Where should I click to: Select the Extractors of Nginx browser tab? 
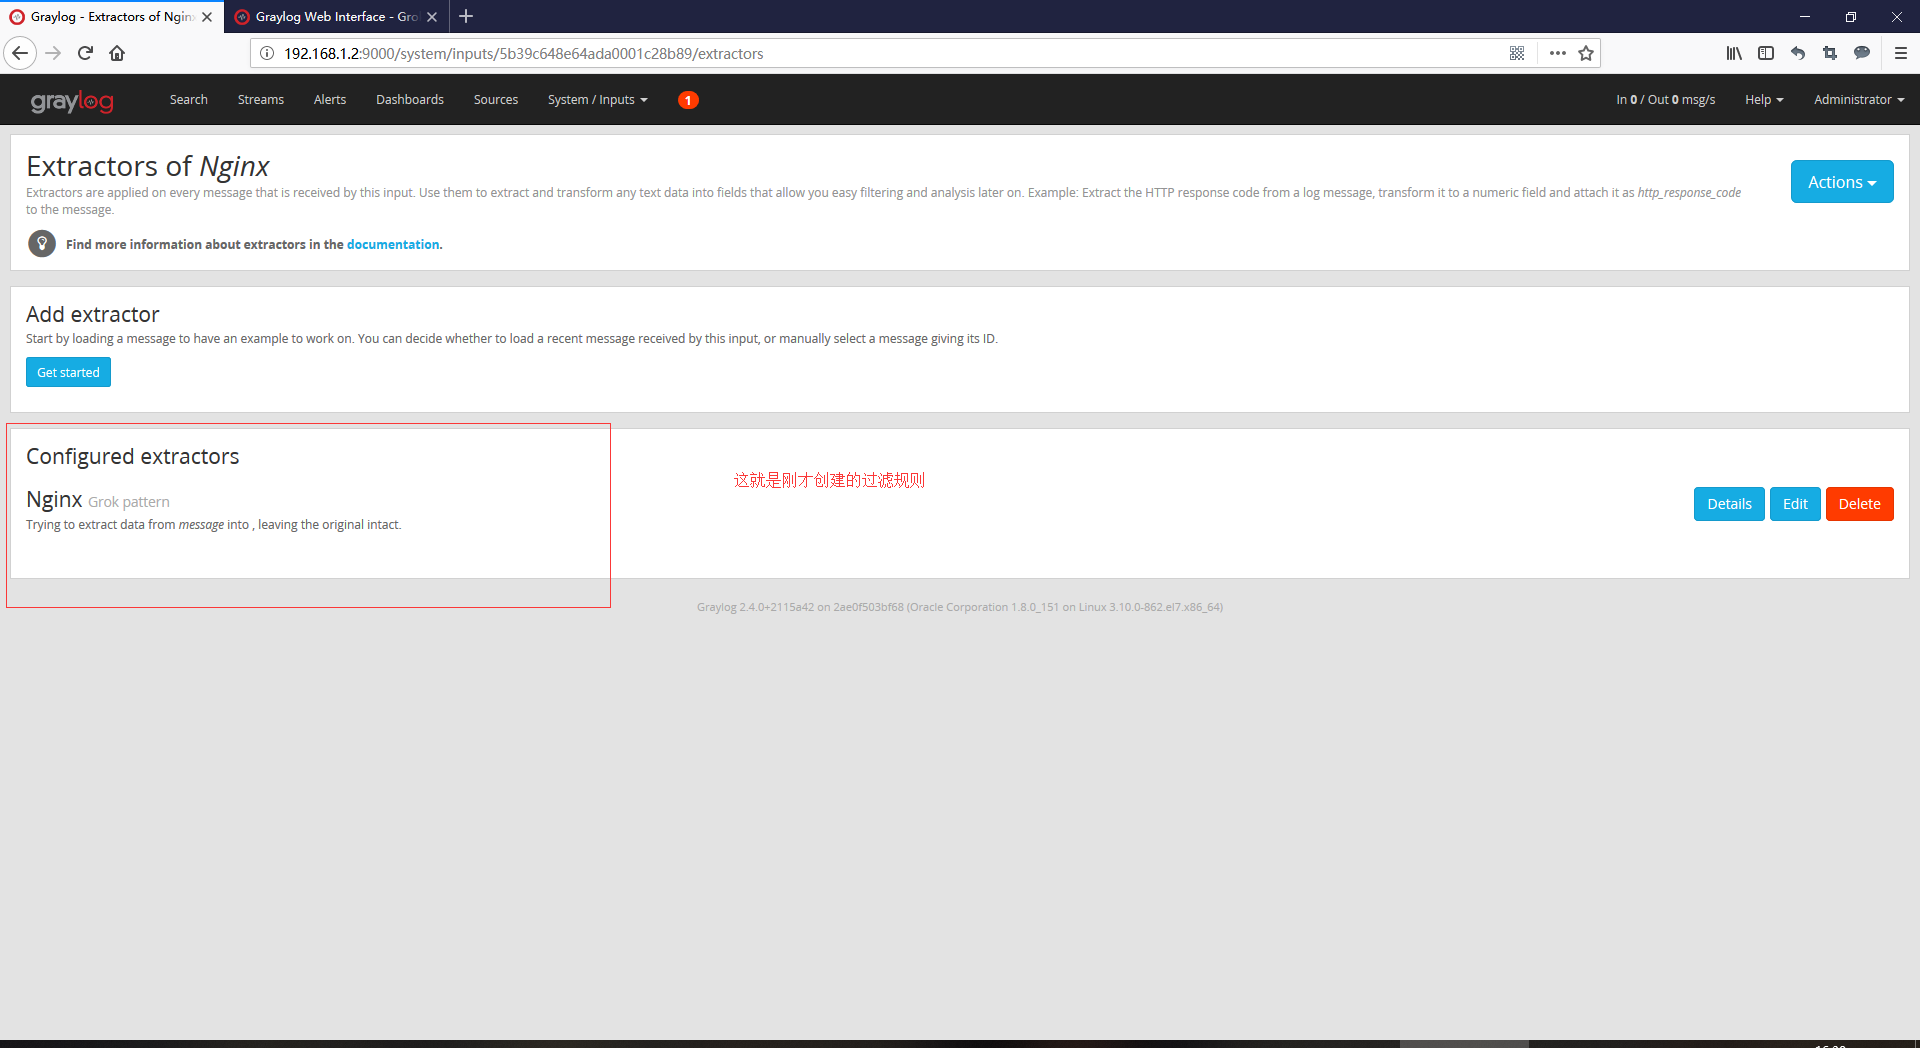tap(111, 17)
